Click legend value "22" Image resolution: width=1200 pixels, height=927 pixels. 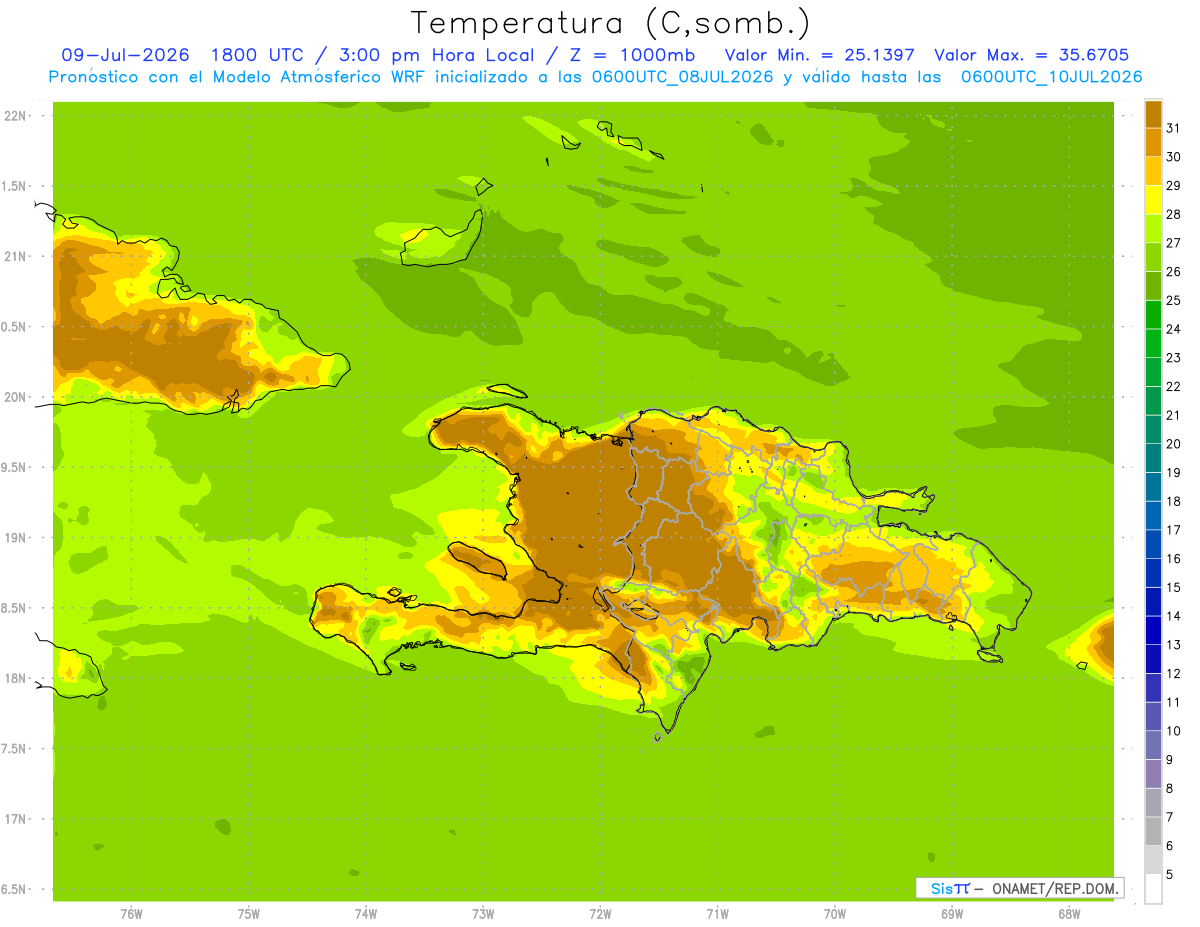tap(1174, 386)
